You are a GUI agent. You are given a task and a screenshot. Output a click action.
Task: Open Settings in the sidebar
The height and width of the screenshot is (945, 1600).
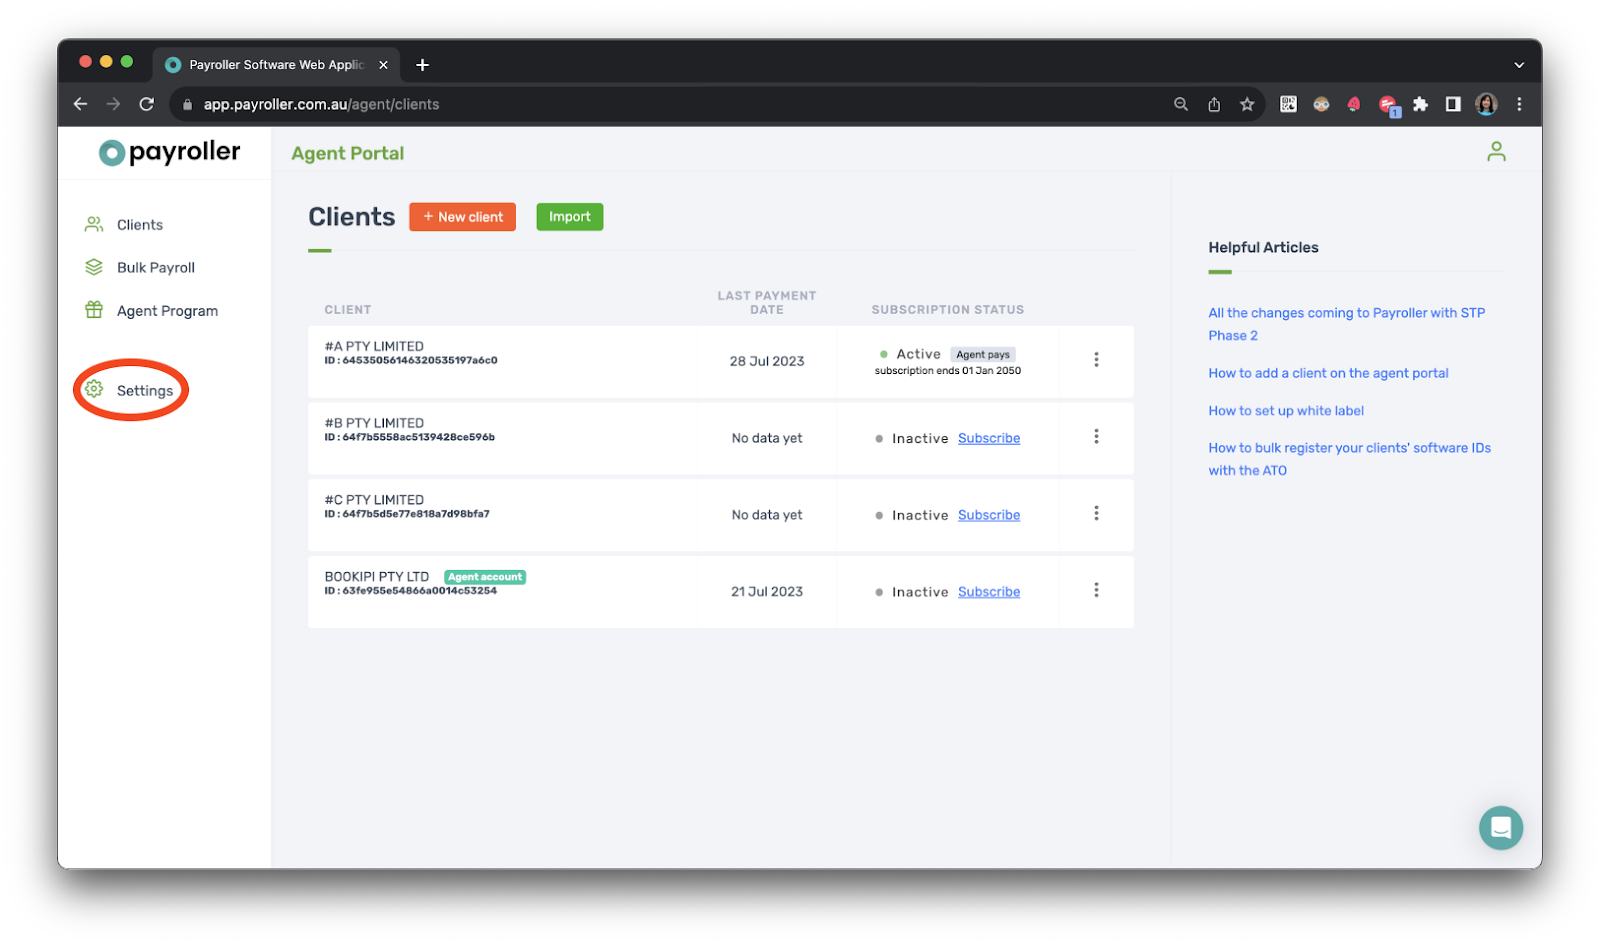coord(144,391)
